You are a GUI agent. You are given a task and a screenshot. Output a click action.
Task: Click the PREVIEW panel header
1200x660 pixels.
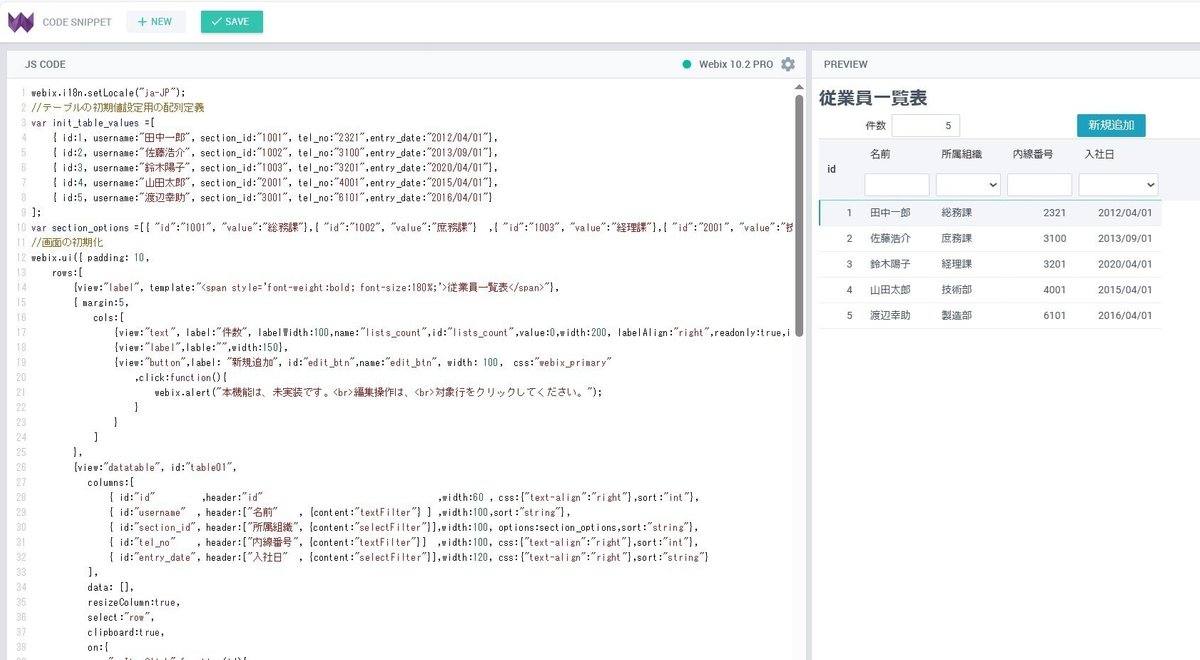(846, 63)
